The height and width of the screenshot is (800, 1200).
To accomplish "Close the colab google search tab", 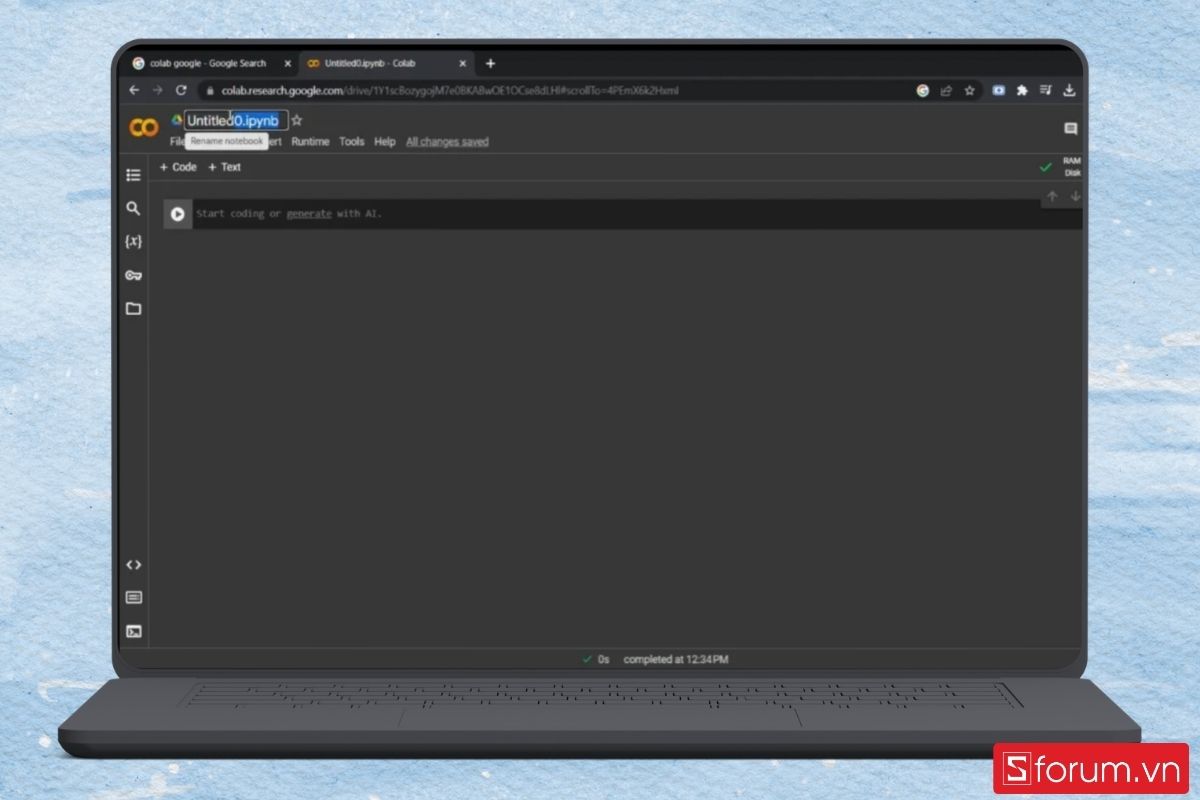I will click(288, 63).
